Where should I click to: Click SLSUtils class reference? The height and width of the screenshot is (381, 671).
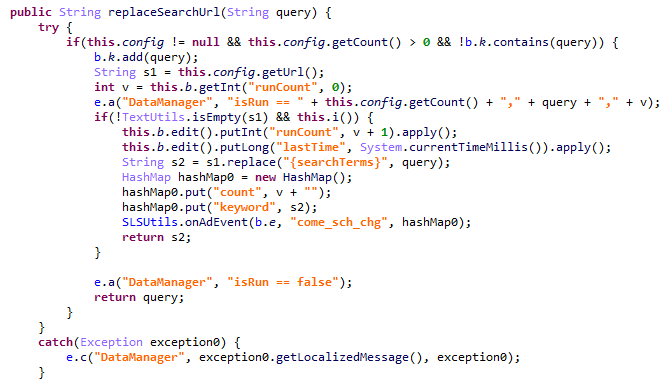(x=150, y=222)
